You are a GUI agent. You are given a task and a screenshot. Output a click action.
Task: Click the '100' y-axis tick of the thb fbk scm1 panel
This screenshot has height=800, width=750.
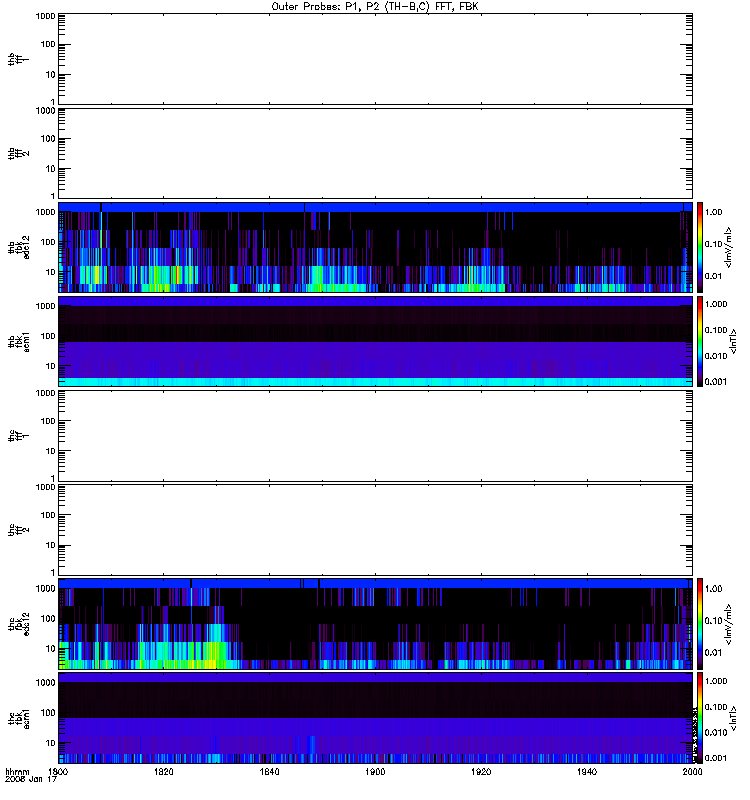point(48,336)
